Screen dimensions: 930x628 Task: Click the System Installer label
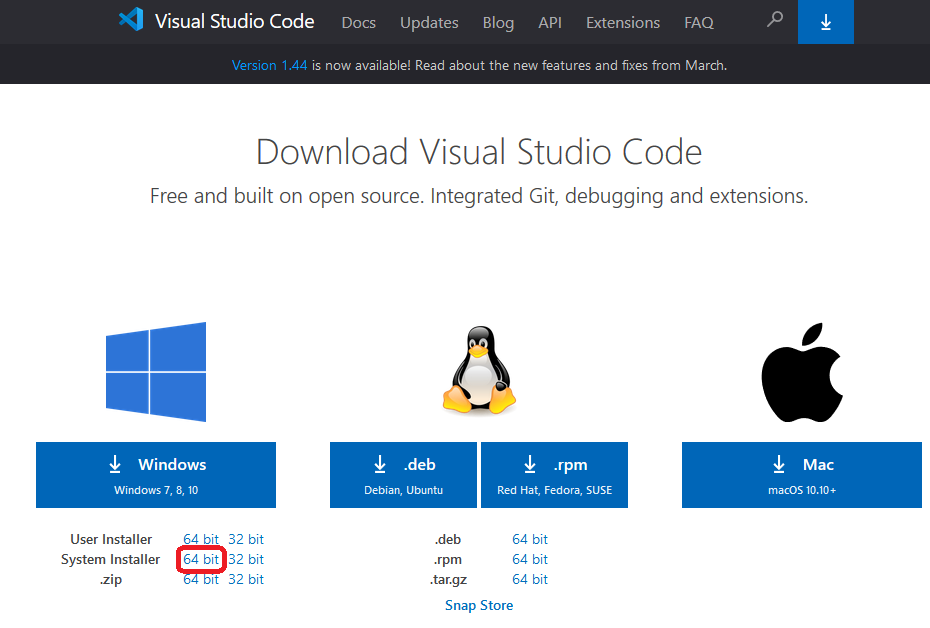(110, 559)
